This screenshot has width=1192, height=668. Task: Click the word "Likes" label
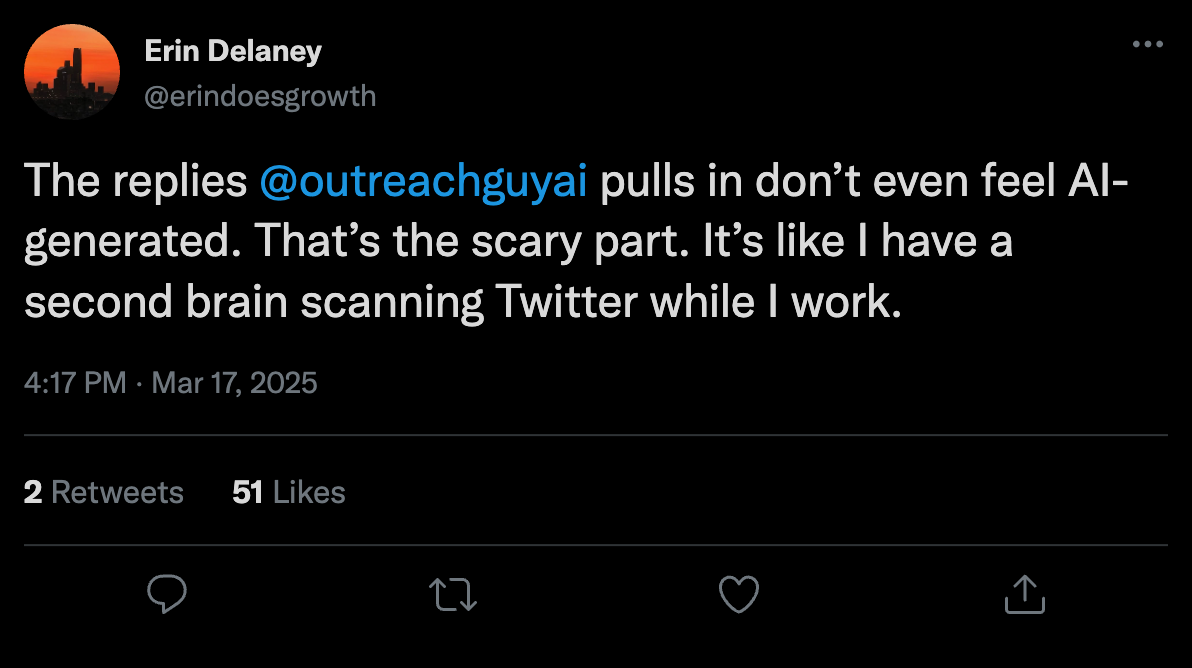309,492
